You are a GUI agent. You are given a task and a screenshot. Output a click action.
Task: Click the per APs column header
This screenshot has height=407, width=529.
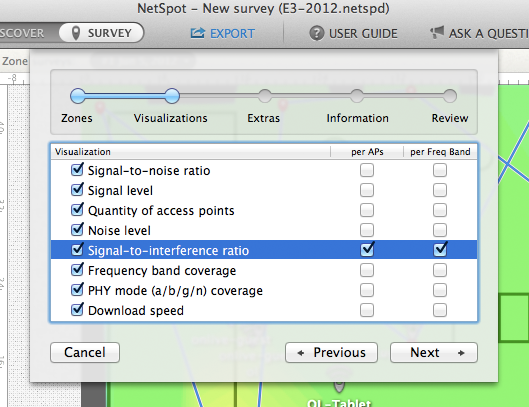[x=367, y=152]
